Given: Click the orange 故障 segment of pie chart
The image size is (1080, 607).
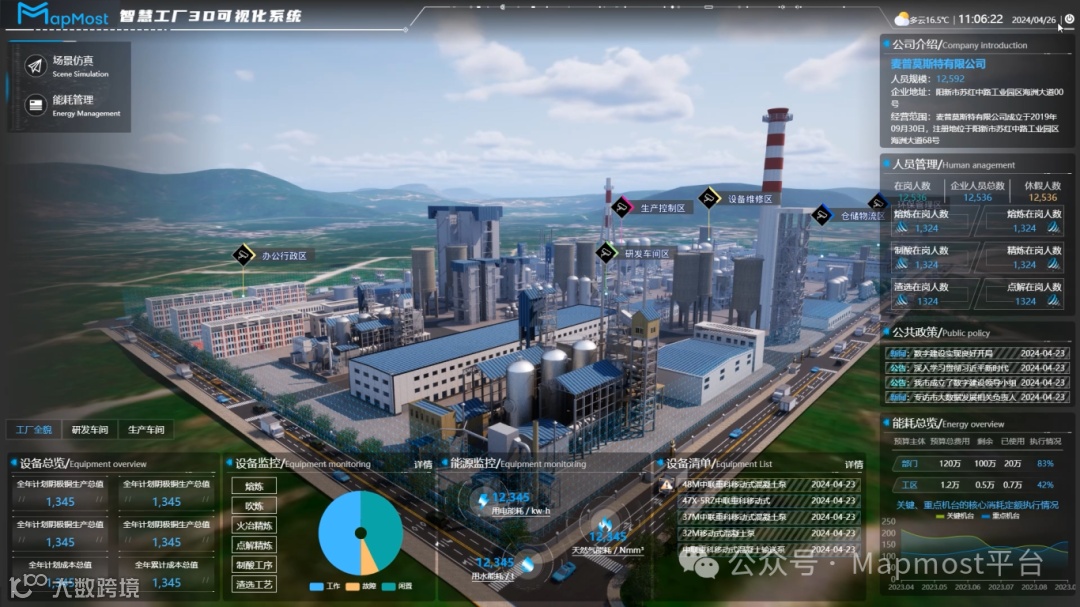Looking at the screenshot, I should click(370, 560).
